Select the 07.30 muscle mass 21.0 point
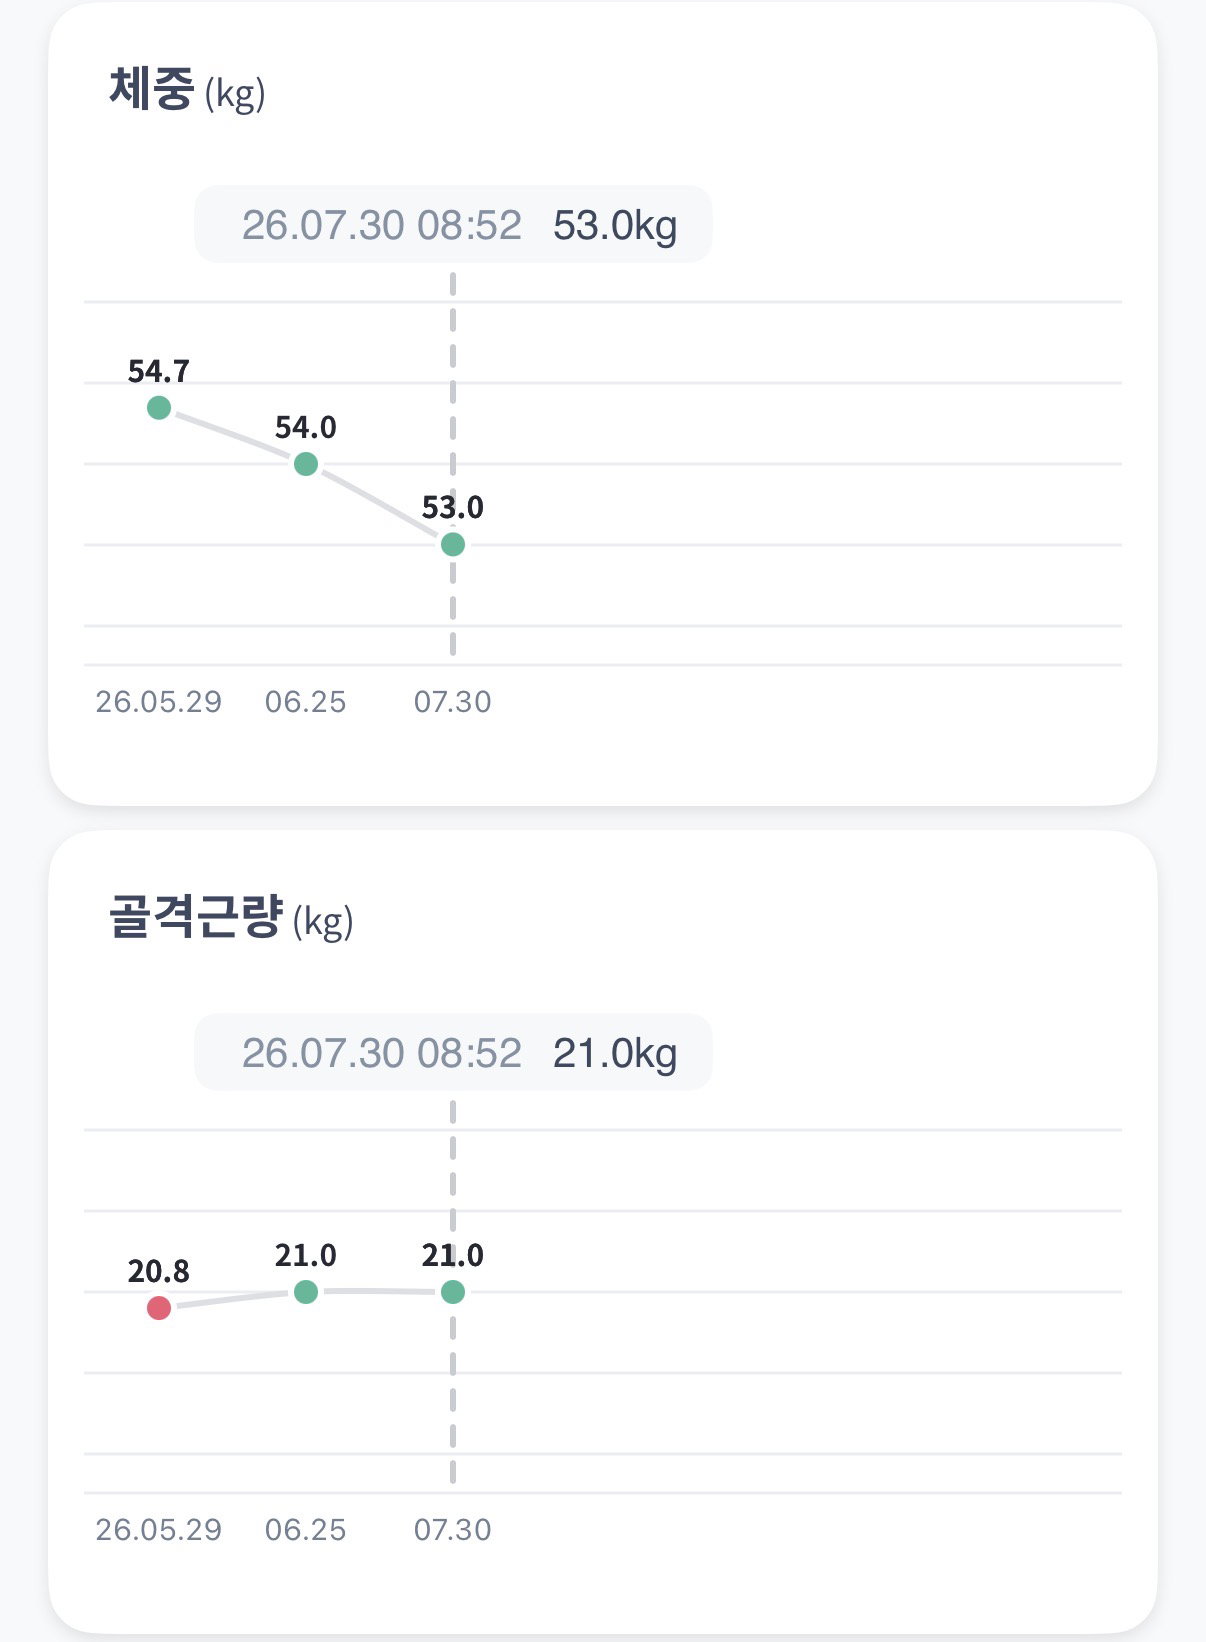Image resolution: width=1206 pixels, height=1642 pixels. coord(453,1292)
